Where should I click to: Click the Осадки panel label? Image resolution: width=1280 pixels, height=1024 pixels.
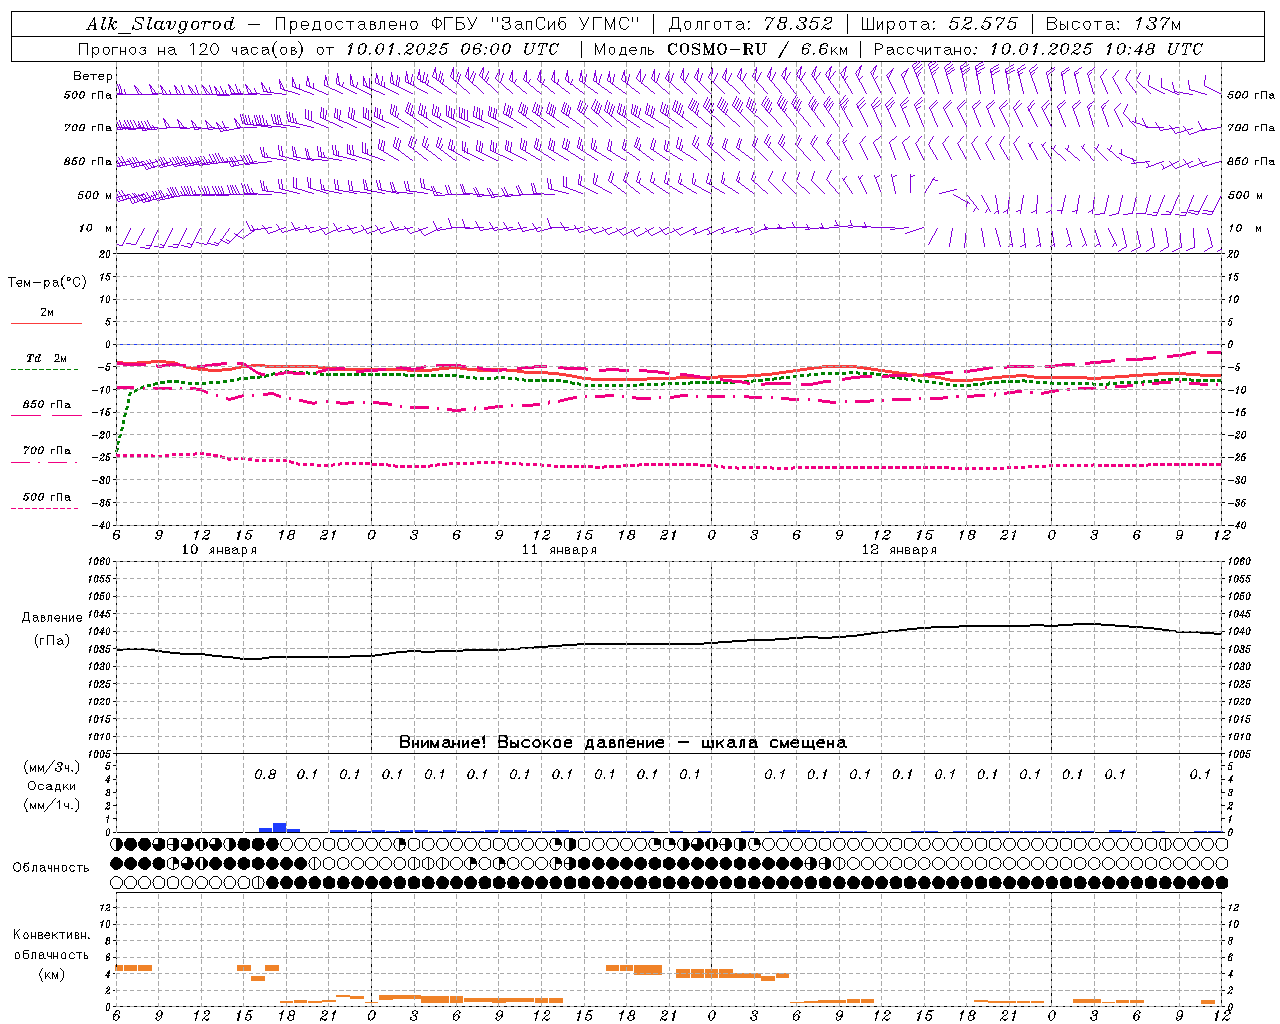pyautogui.click(x=51, y=786)
